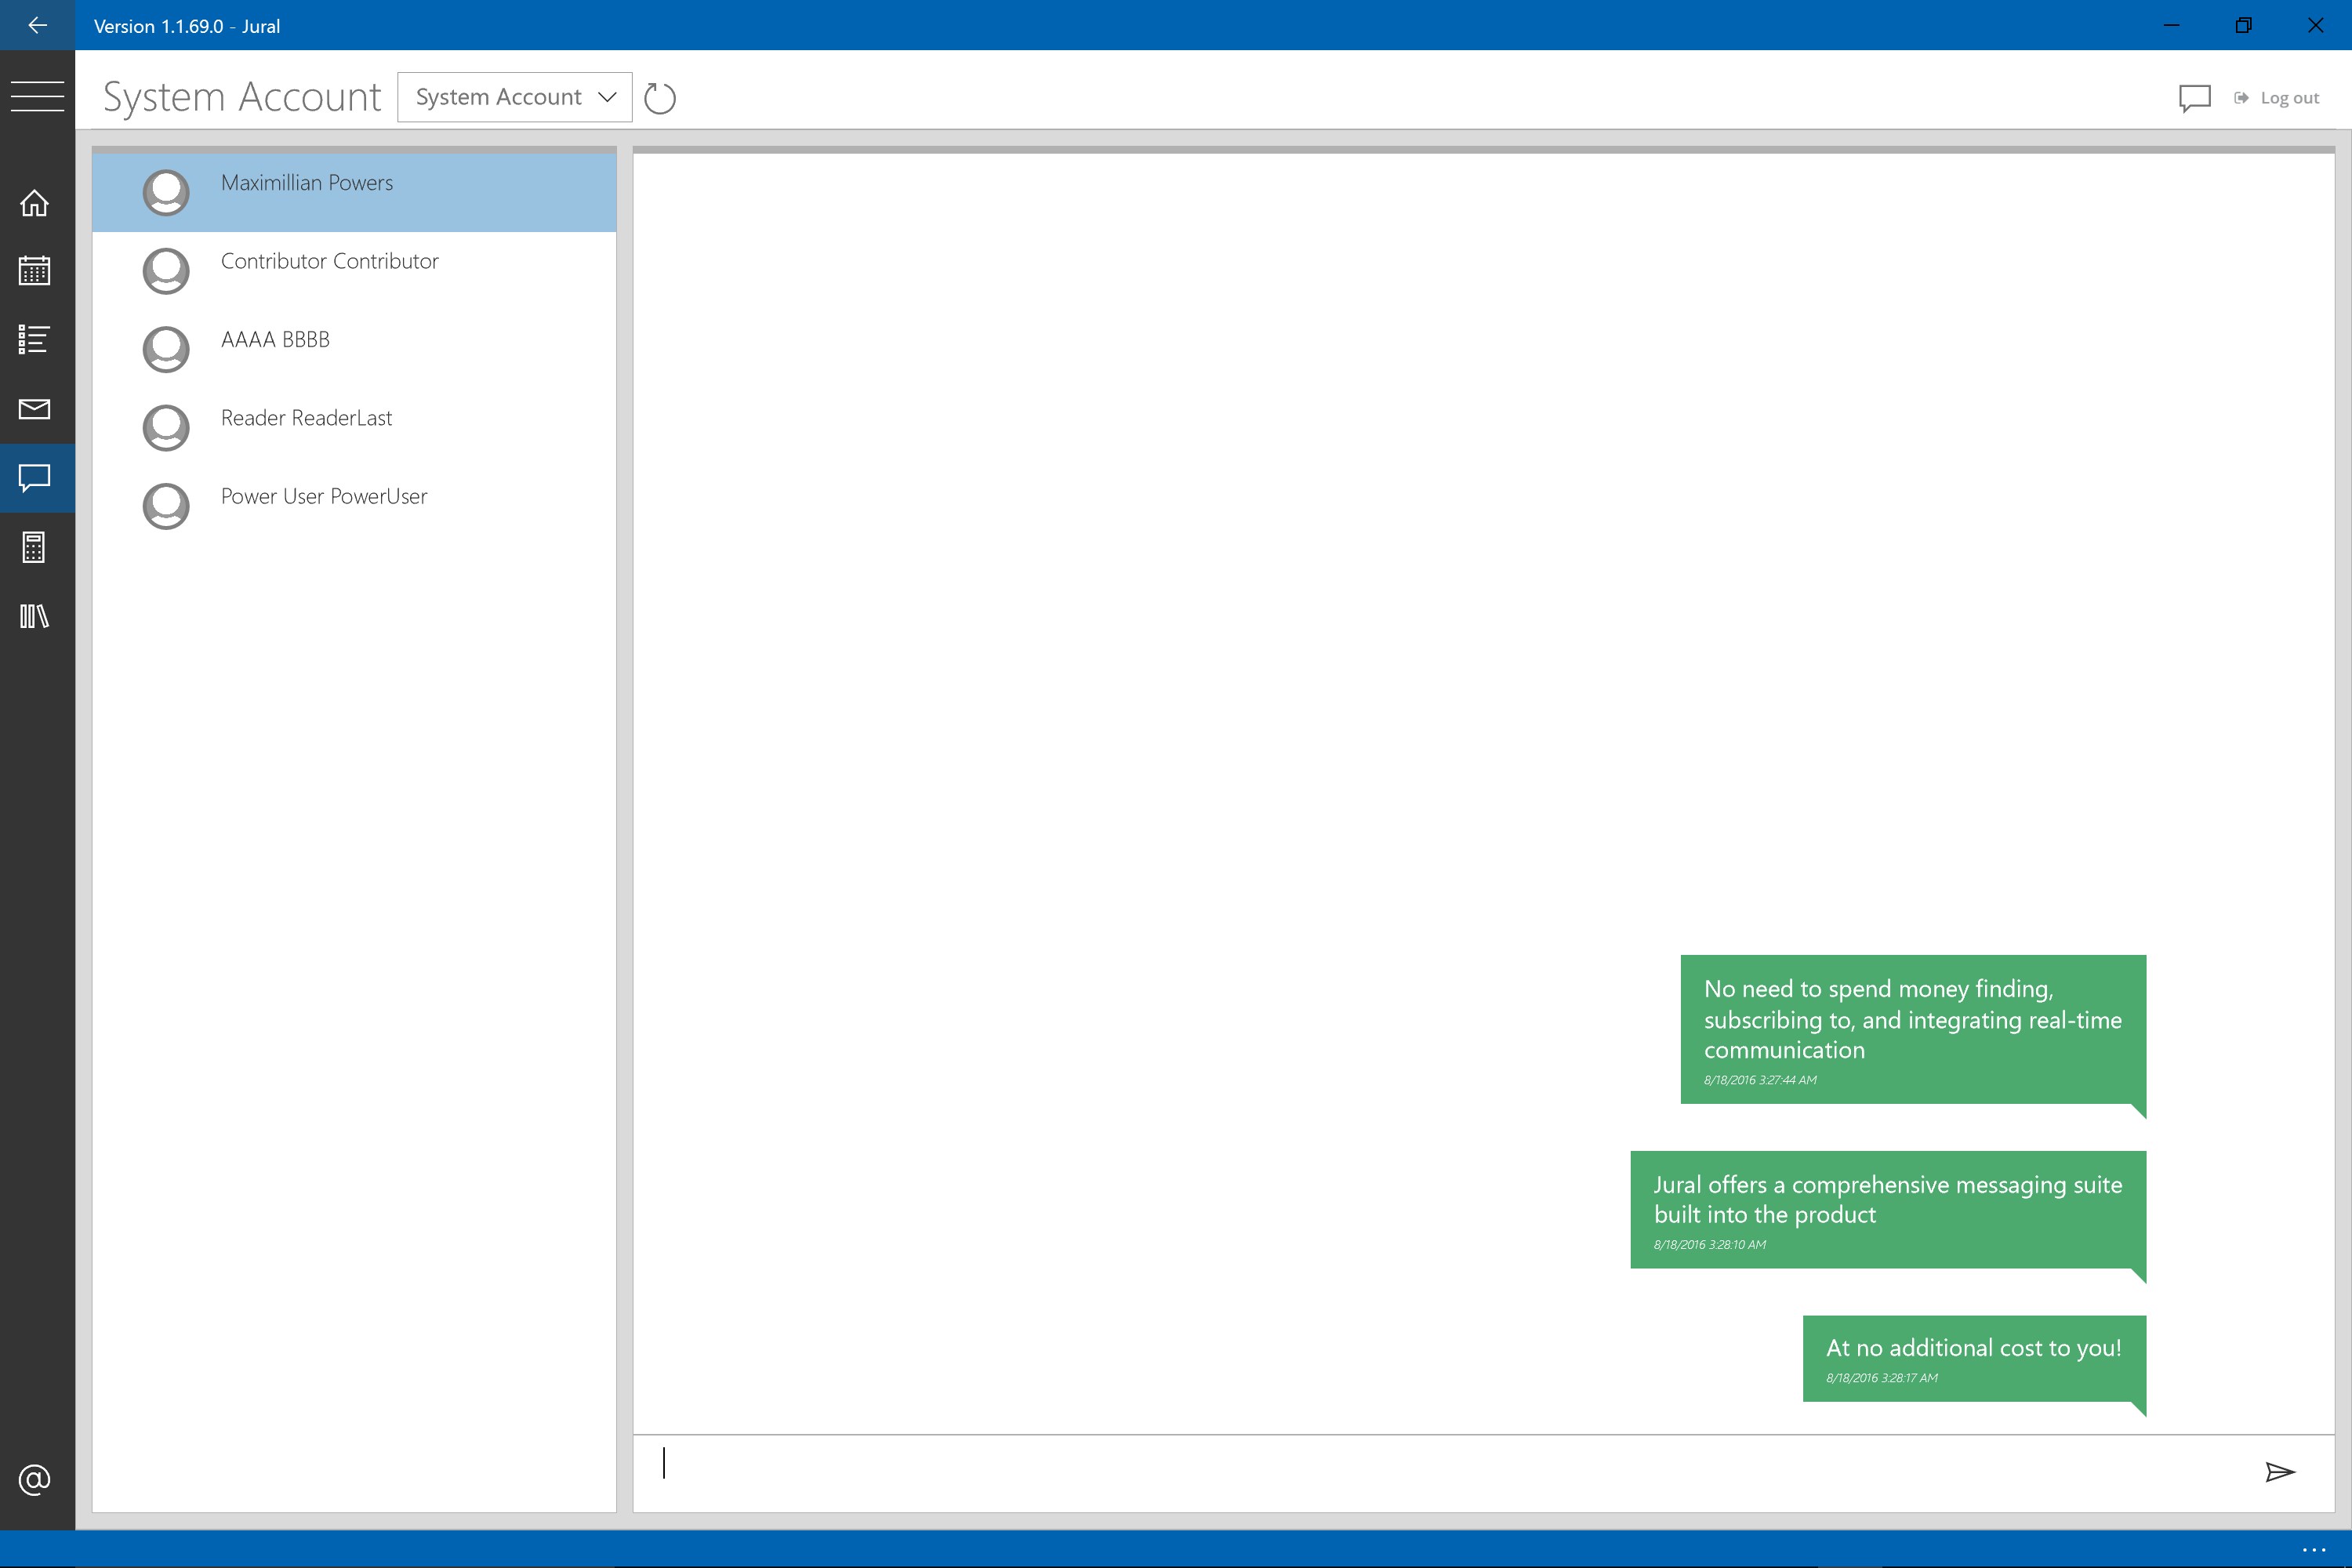
Task: Expand the System Account dropdown
Action: [x=514, y=97]
